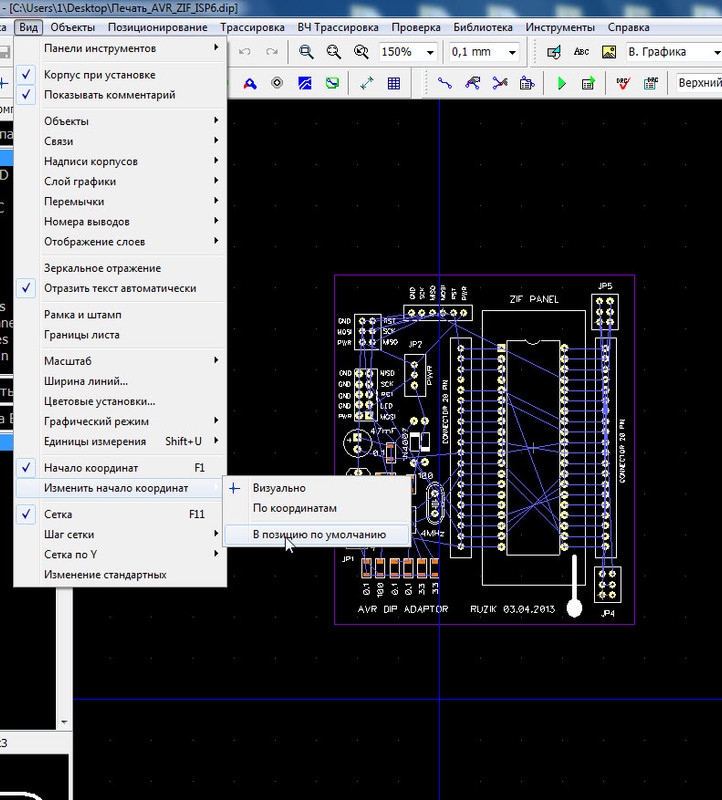
Task: Click the green run autorouter arrow
Action: point(561,83)
